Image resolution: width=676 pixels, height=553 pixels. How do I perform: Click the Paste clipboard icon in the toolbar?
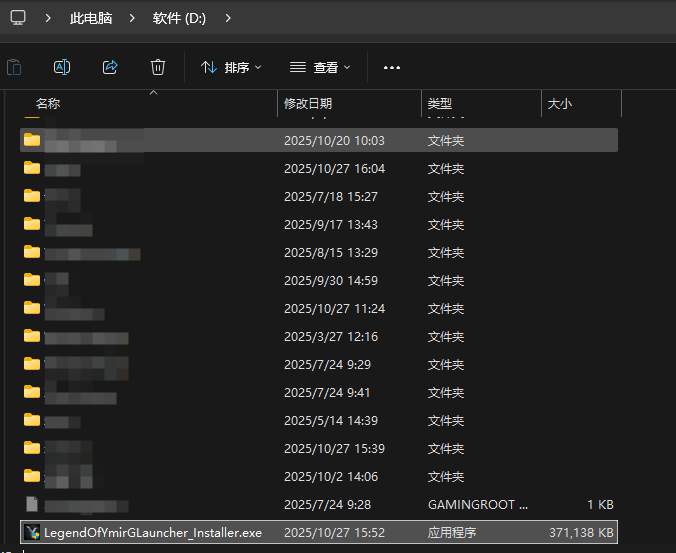pyautogui.click(x=14, y=67)
